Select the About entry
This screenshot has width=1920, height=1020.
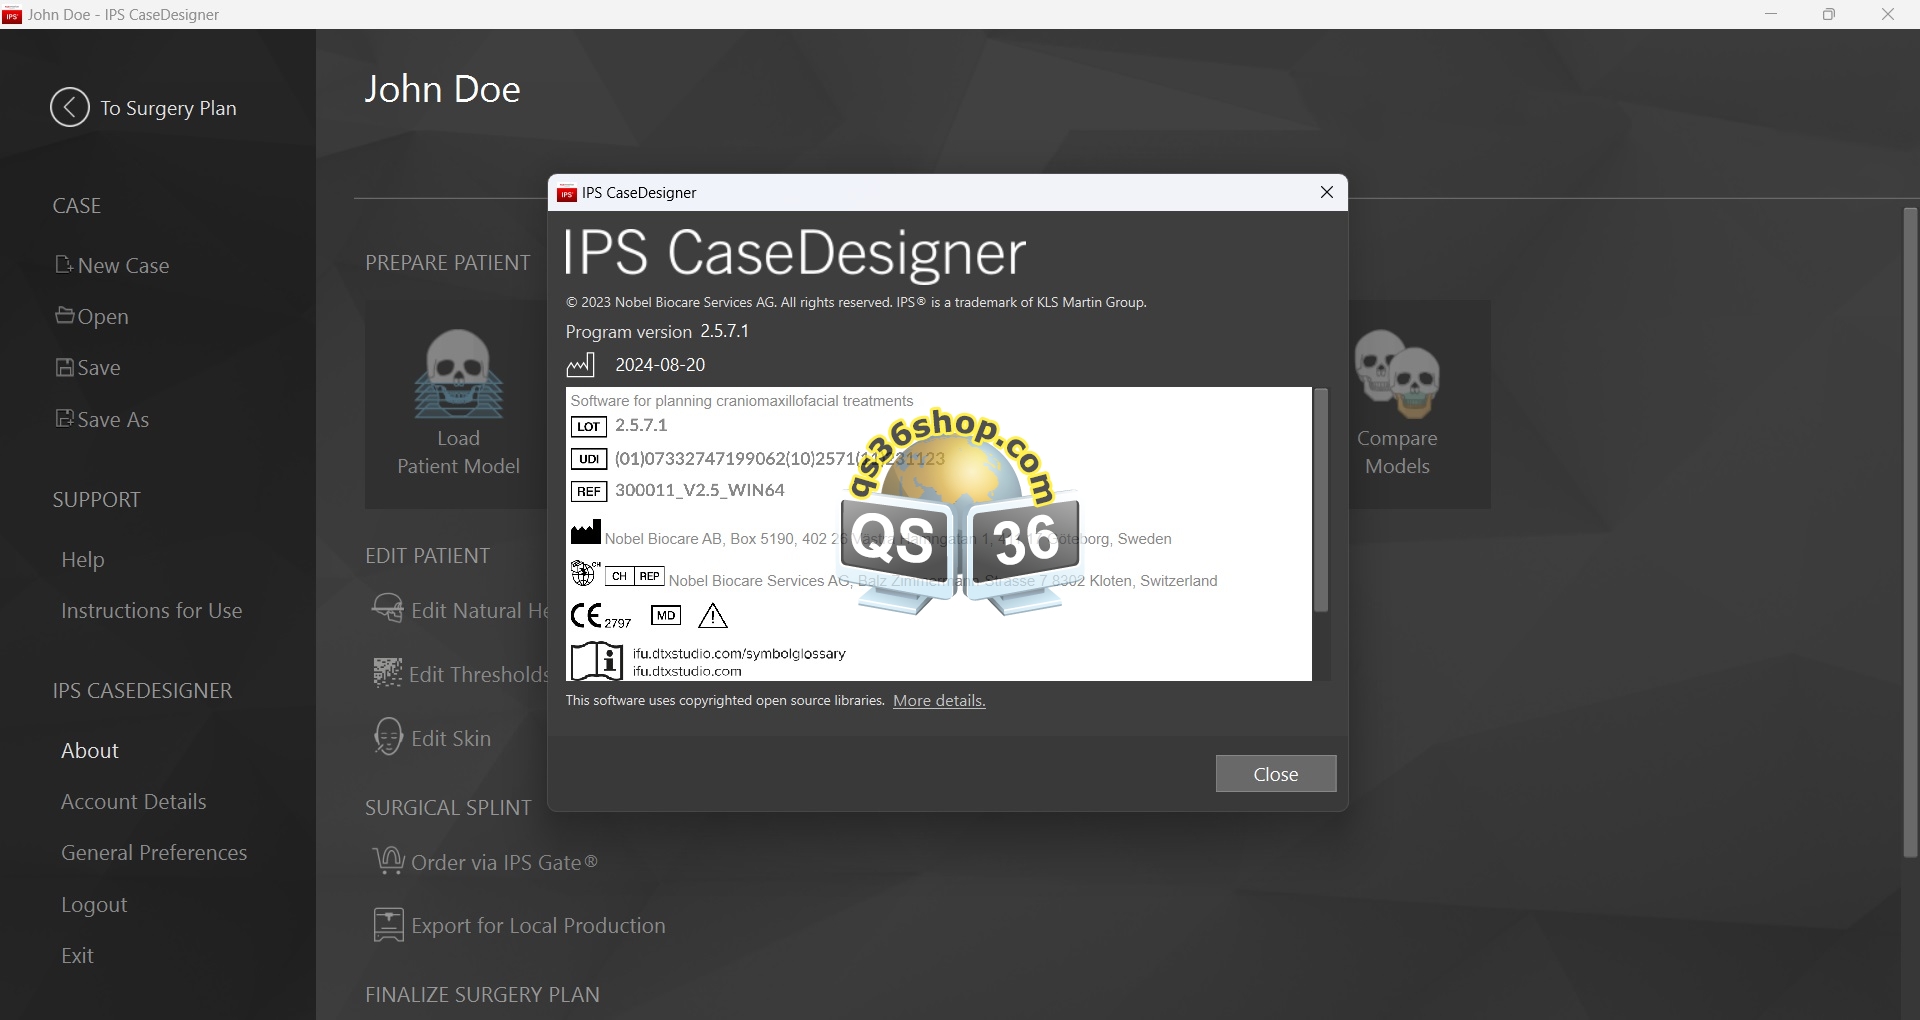pyautogui.click(x=90, y=750)
